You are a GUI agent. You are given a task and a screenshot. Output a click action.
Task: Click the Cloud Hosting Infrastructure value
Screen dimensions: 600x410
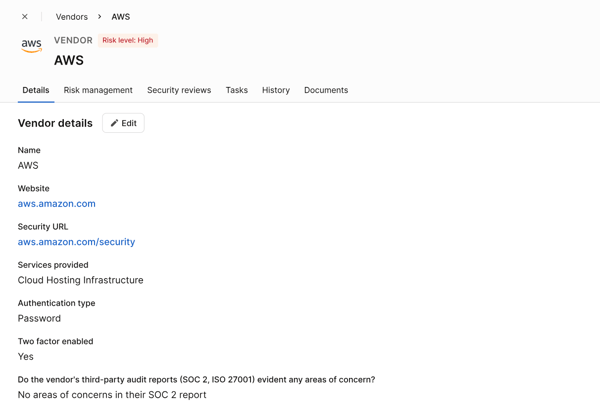click(x=80, y=280)
